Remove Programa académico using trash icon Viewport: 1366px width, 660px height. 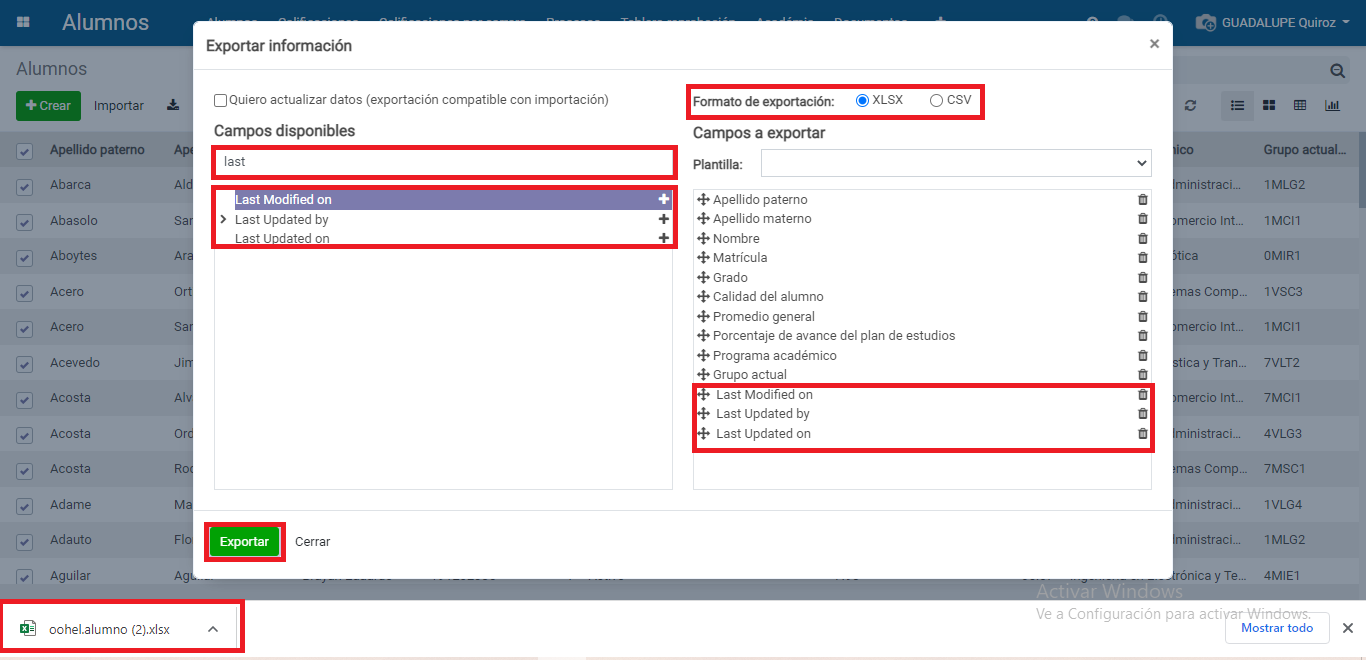[x=1143, y=356]
